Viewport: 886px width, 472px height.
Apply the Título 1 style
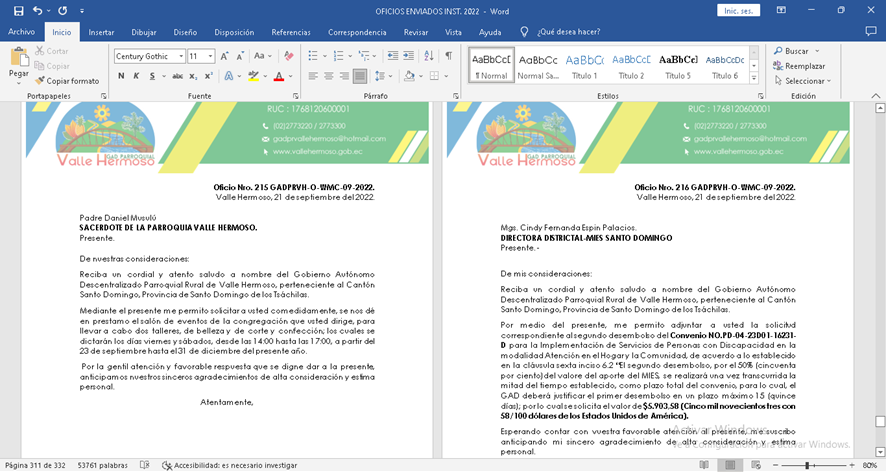tap(584, 66)
